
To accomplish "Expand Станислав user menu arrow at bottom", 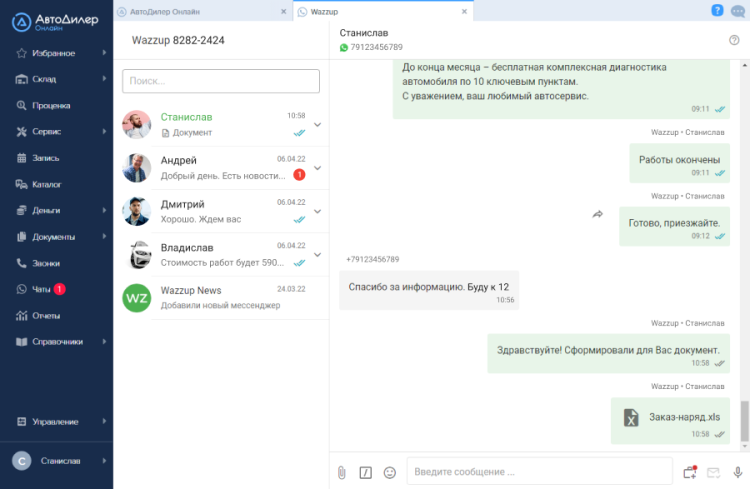I will [x=104, y=461].
